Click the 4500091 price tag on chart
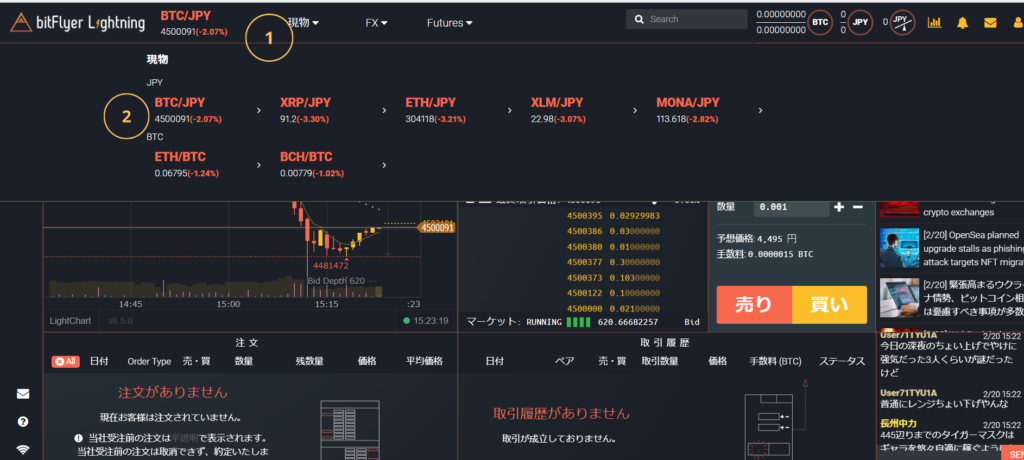The height and width of the screenshot is (460, 1024). (x=437, y=228)
